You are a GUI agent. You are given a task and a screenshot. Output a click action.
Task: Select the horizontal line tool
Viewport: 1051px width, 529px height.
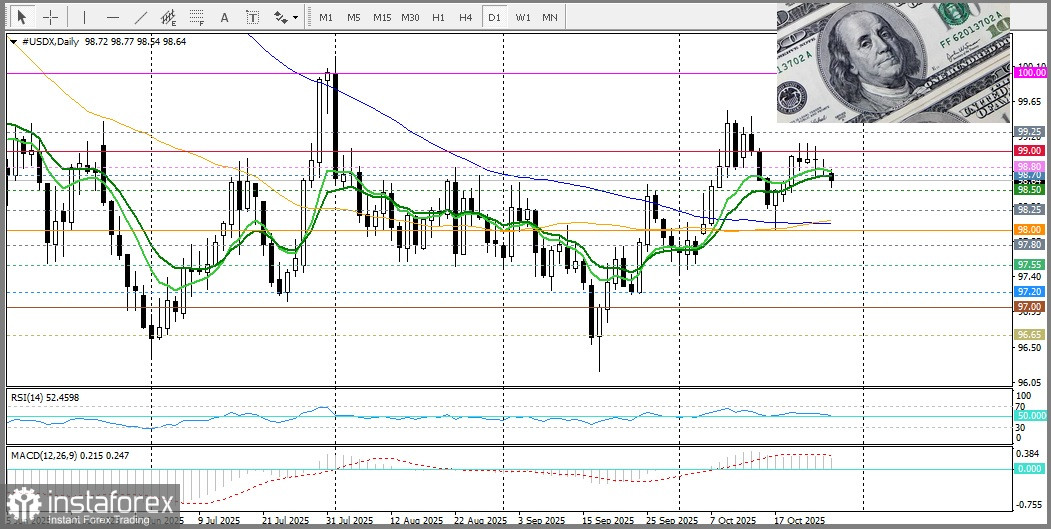click(x=112, y=17)
